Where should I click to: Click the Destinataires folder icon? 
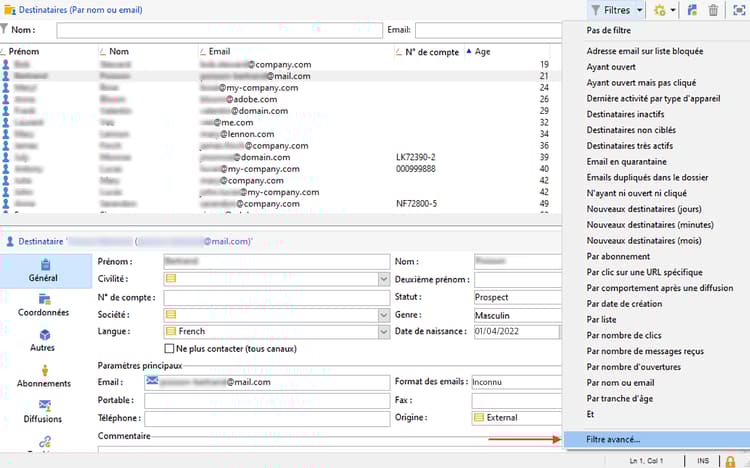click(9, 10)
